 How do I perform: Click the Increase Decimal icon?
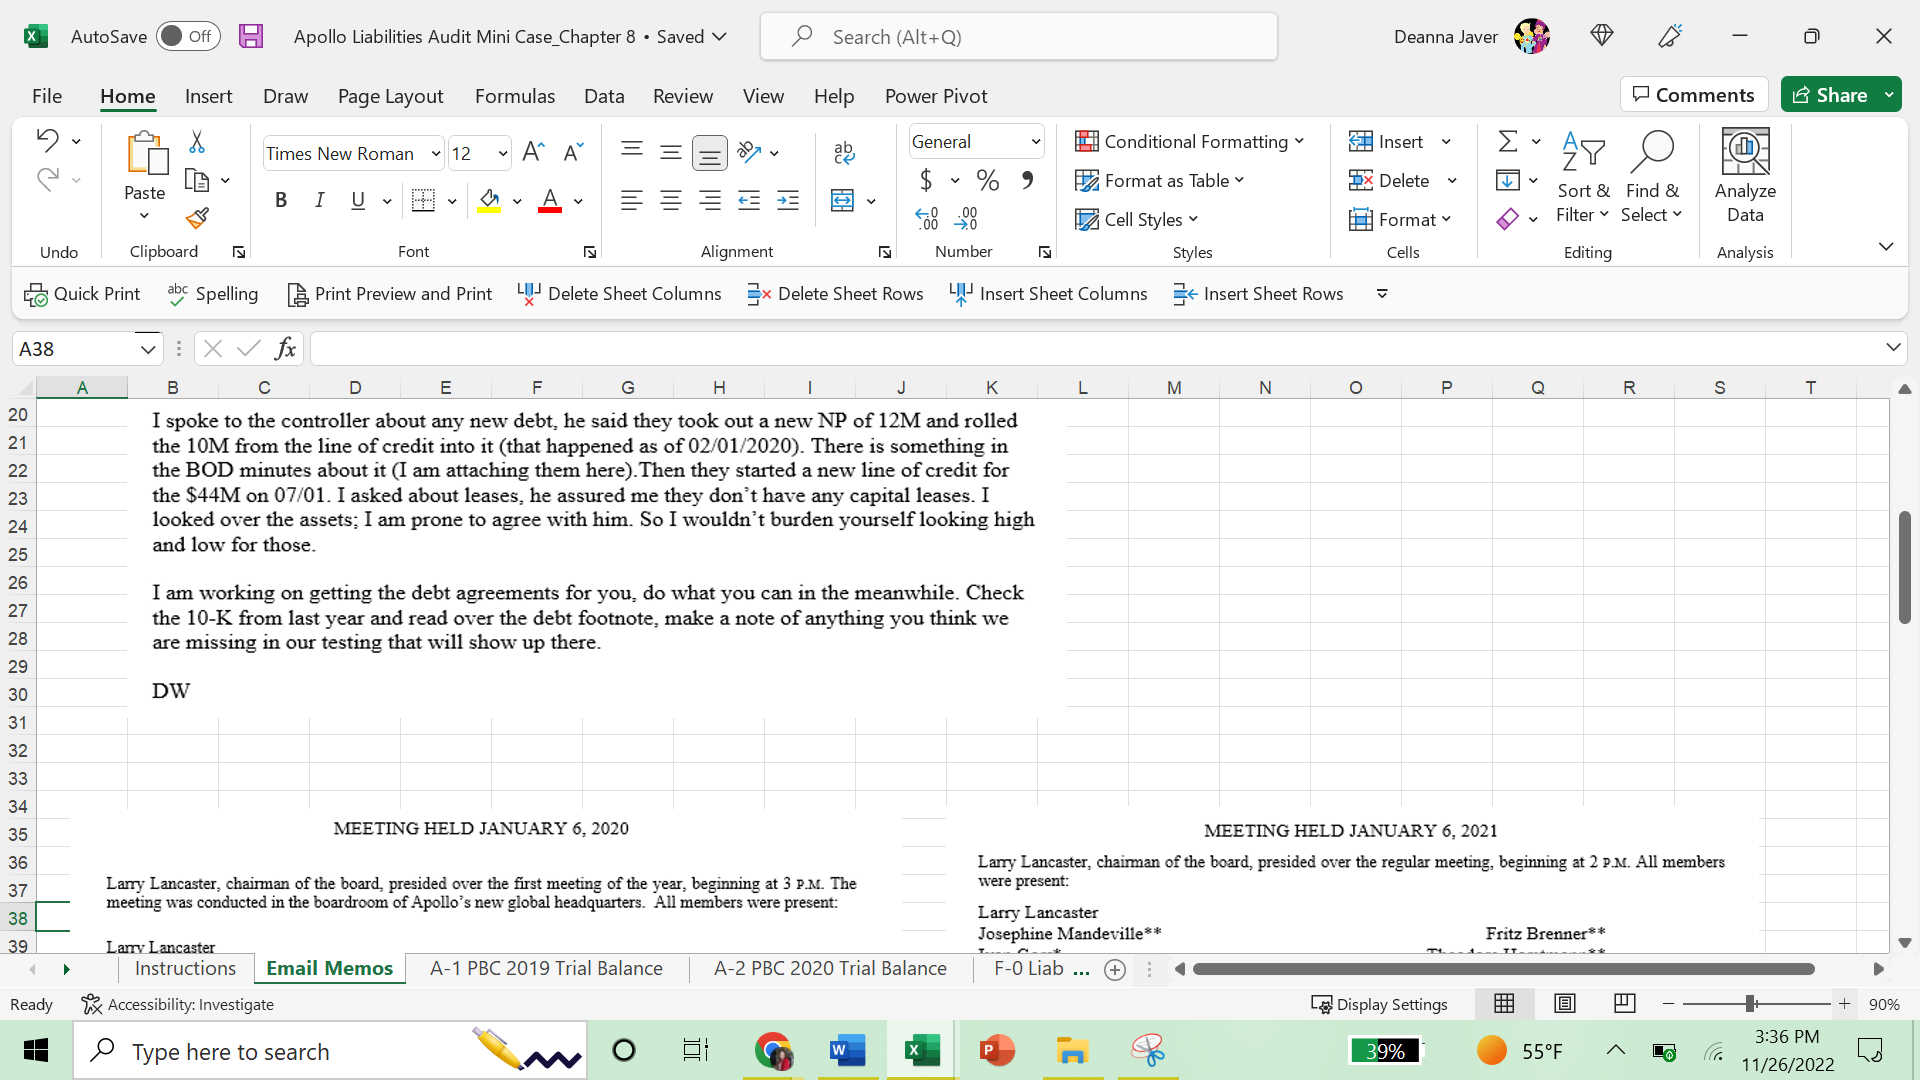click(x=927, y=218)
